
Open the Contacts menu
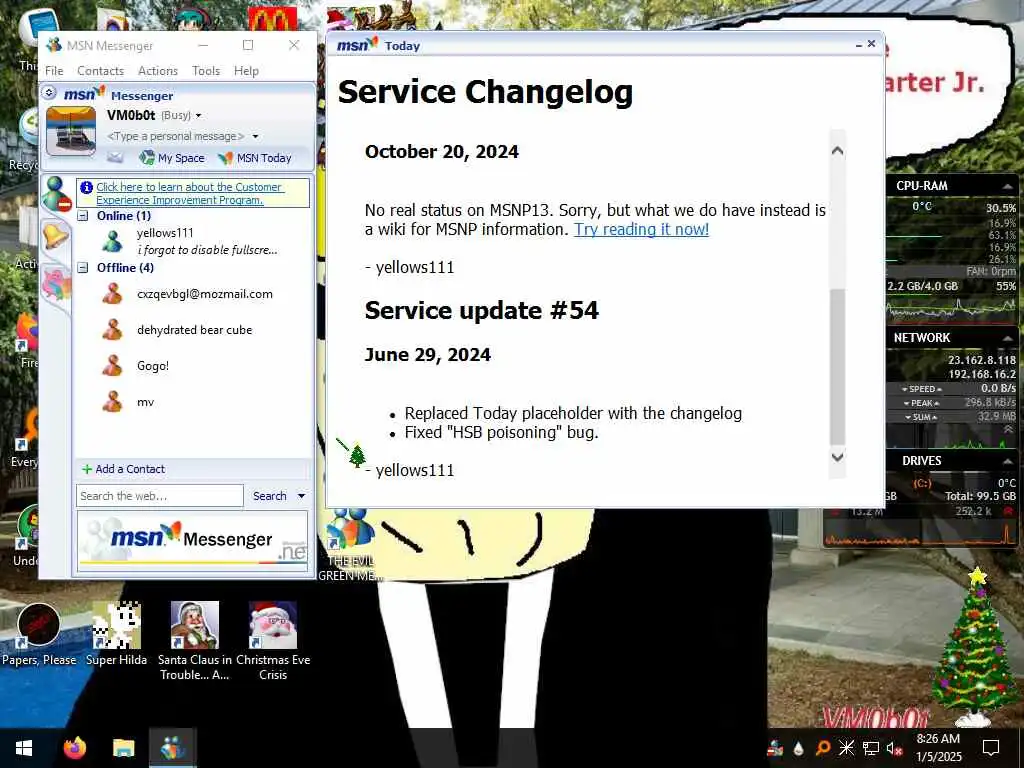[x=100, y=71]
